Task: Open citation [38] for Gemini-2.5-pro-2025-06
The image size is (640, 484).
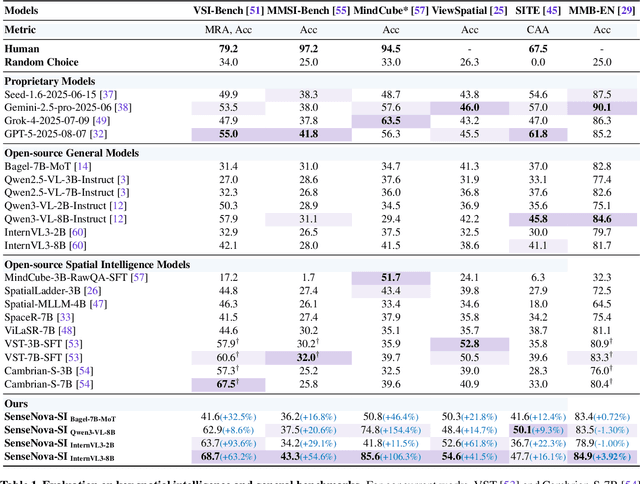Action: click(123, 108)
